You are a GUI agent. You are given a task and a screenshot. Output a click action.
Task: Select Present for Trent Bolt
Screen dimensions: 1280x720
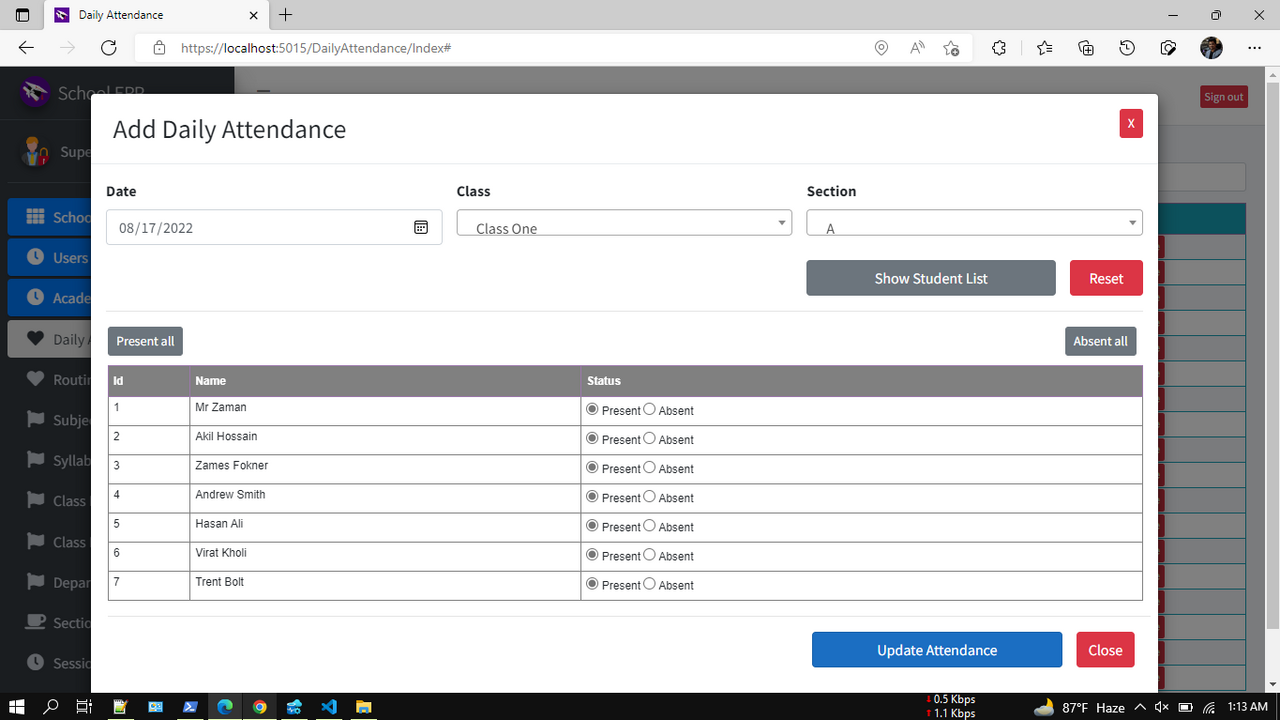tap(593, 583)
